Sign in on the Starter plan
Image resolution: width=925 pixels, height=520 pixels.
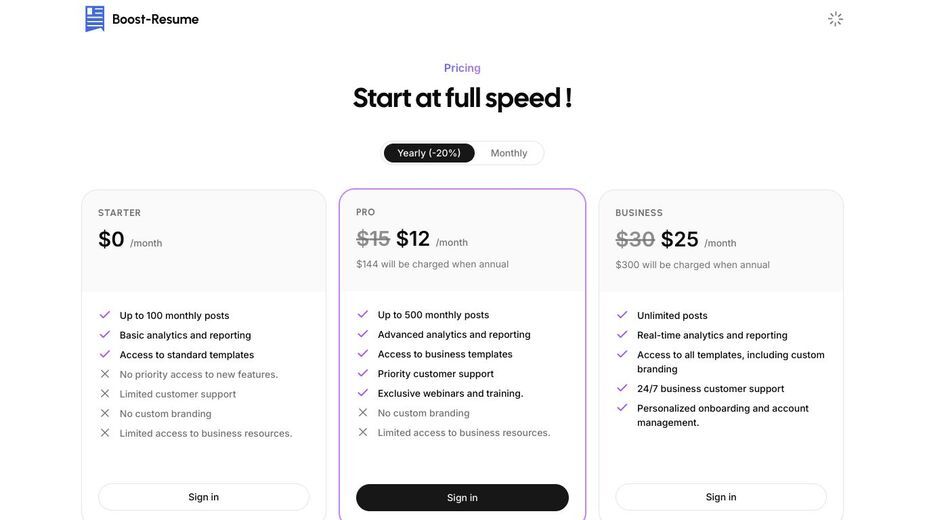204,497
